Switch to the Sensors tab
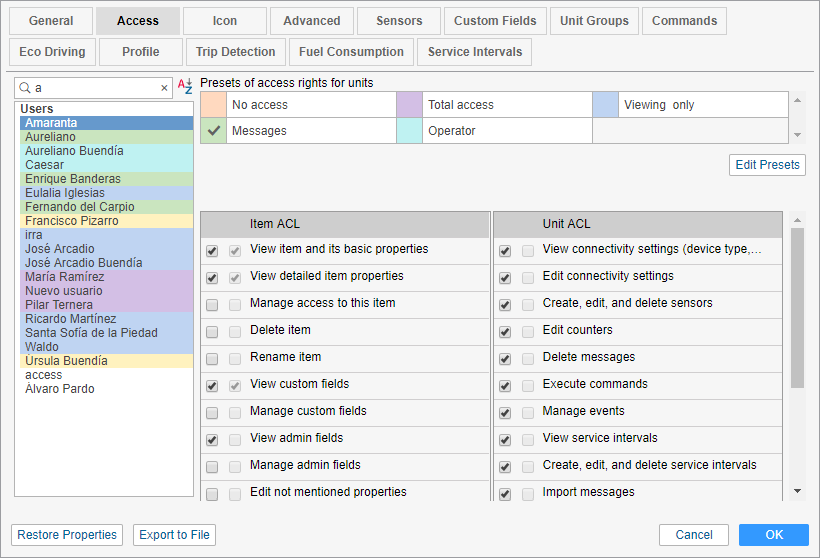The image size is (820, 558). [x=399, y=21]
